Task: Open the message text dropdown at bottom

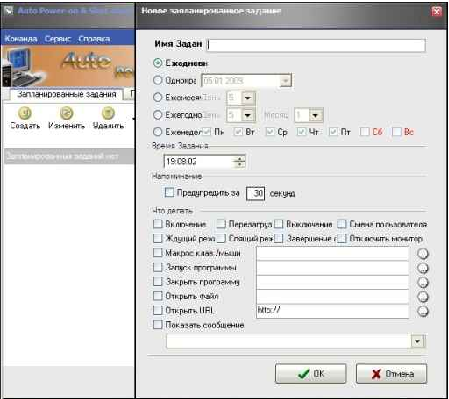Action: [417, 341]
